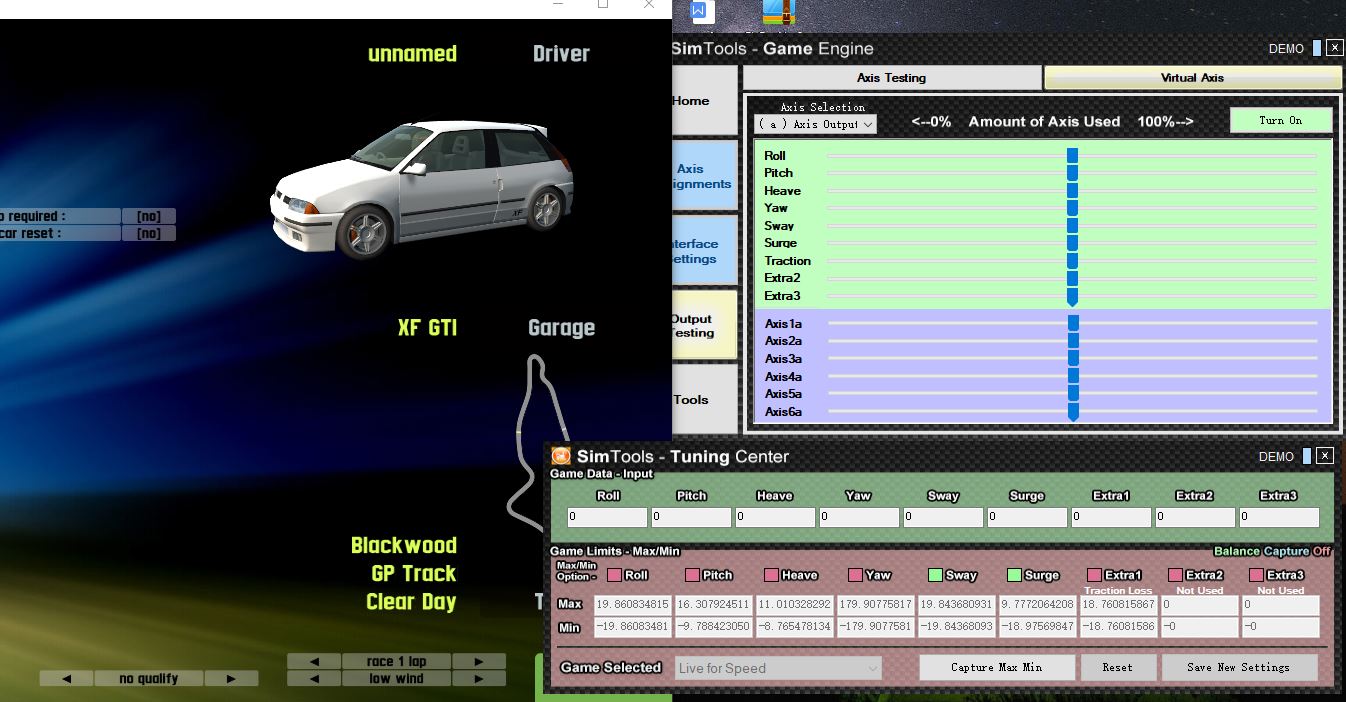The width and height of the screenshot is (1346, 702).
Task: Switch to the Axis Testing tab
Action: pos(892,78)
